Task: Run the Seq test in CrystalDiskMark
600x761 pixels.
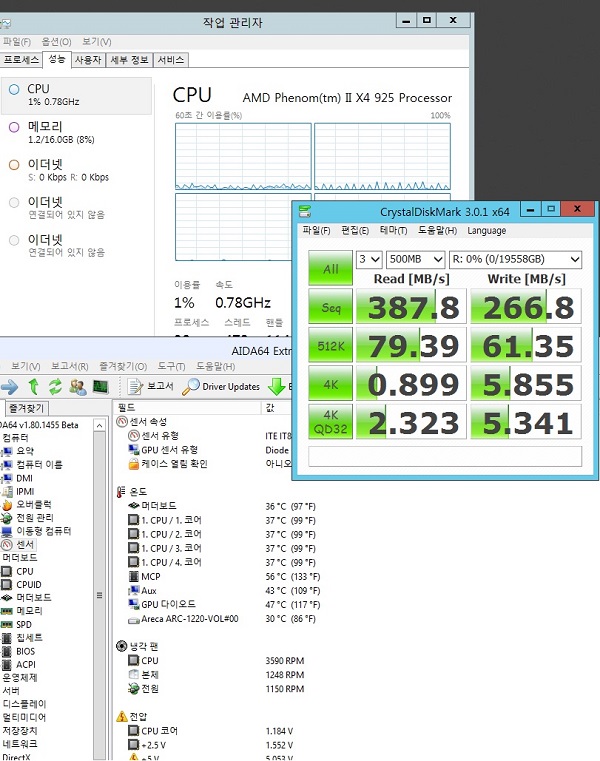Action: click(330, 306)
